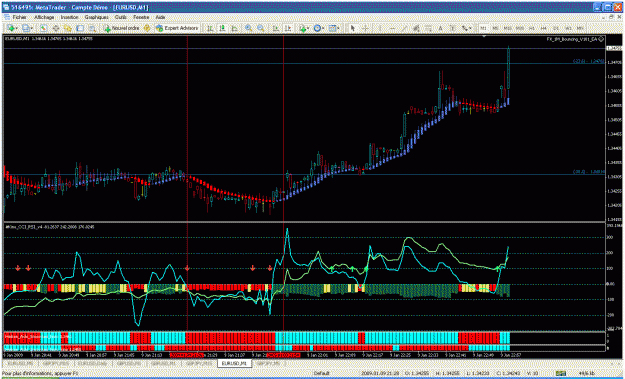This screenshot has height=379, width=625.
Task: Switch to H4 timeframe
Action: pos(543,28)
